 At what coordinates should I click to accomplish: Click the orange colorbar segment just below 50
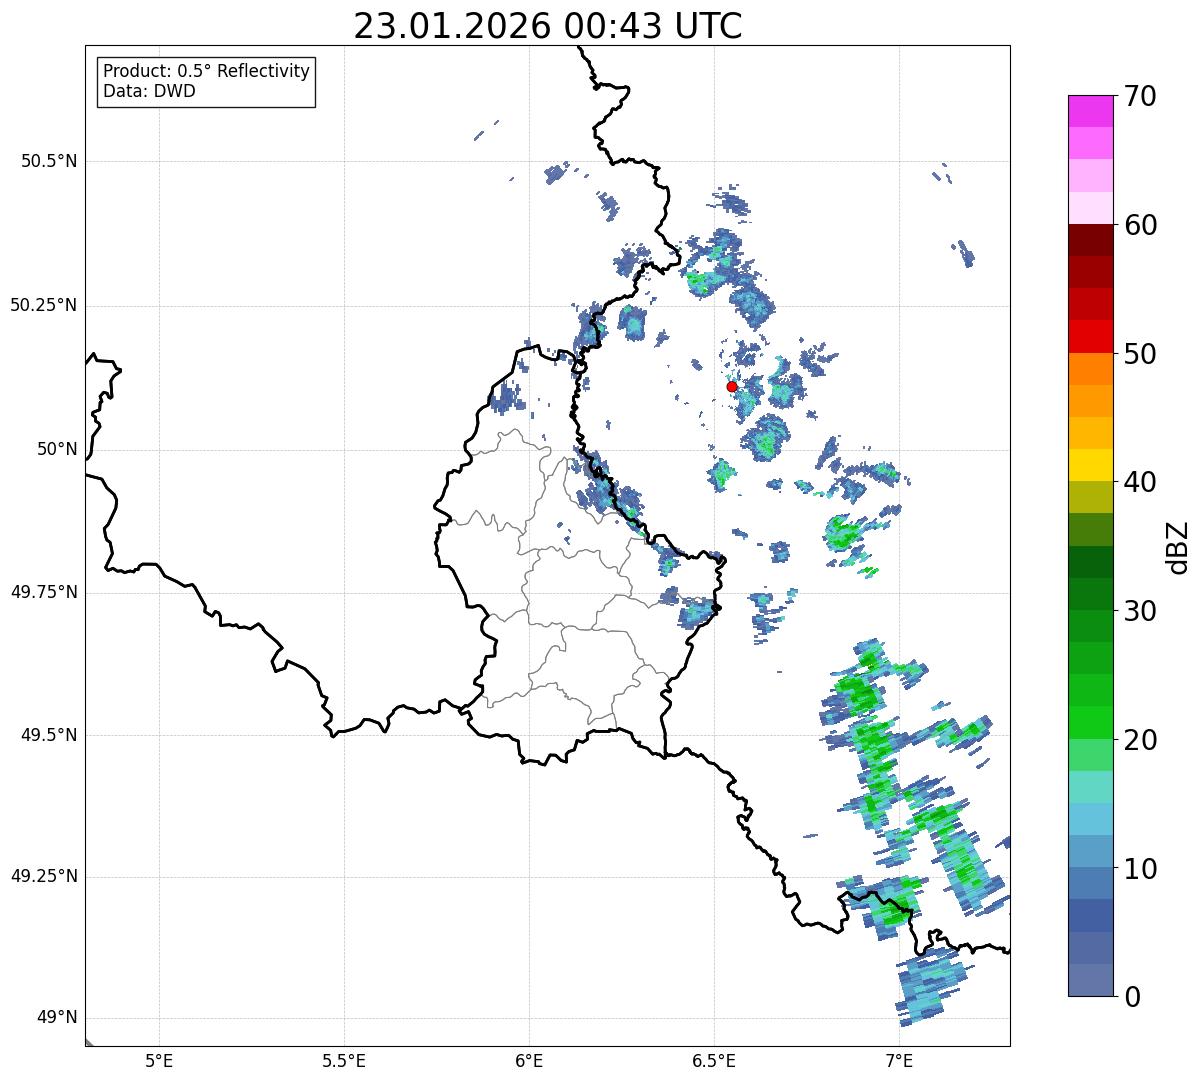pos(1091,369)
